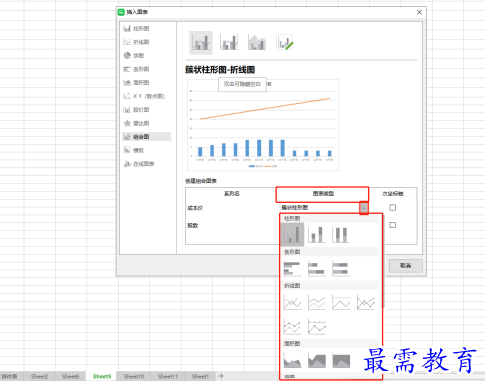The image size is (485, 392).
Task: Switch to the Sheet10 tab
Action: [134, 376]
